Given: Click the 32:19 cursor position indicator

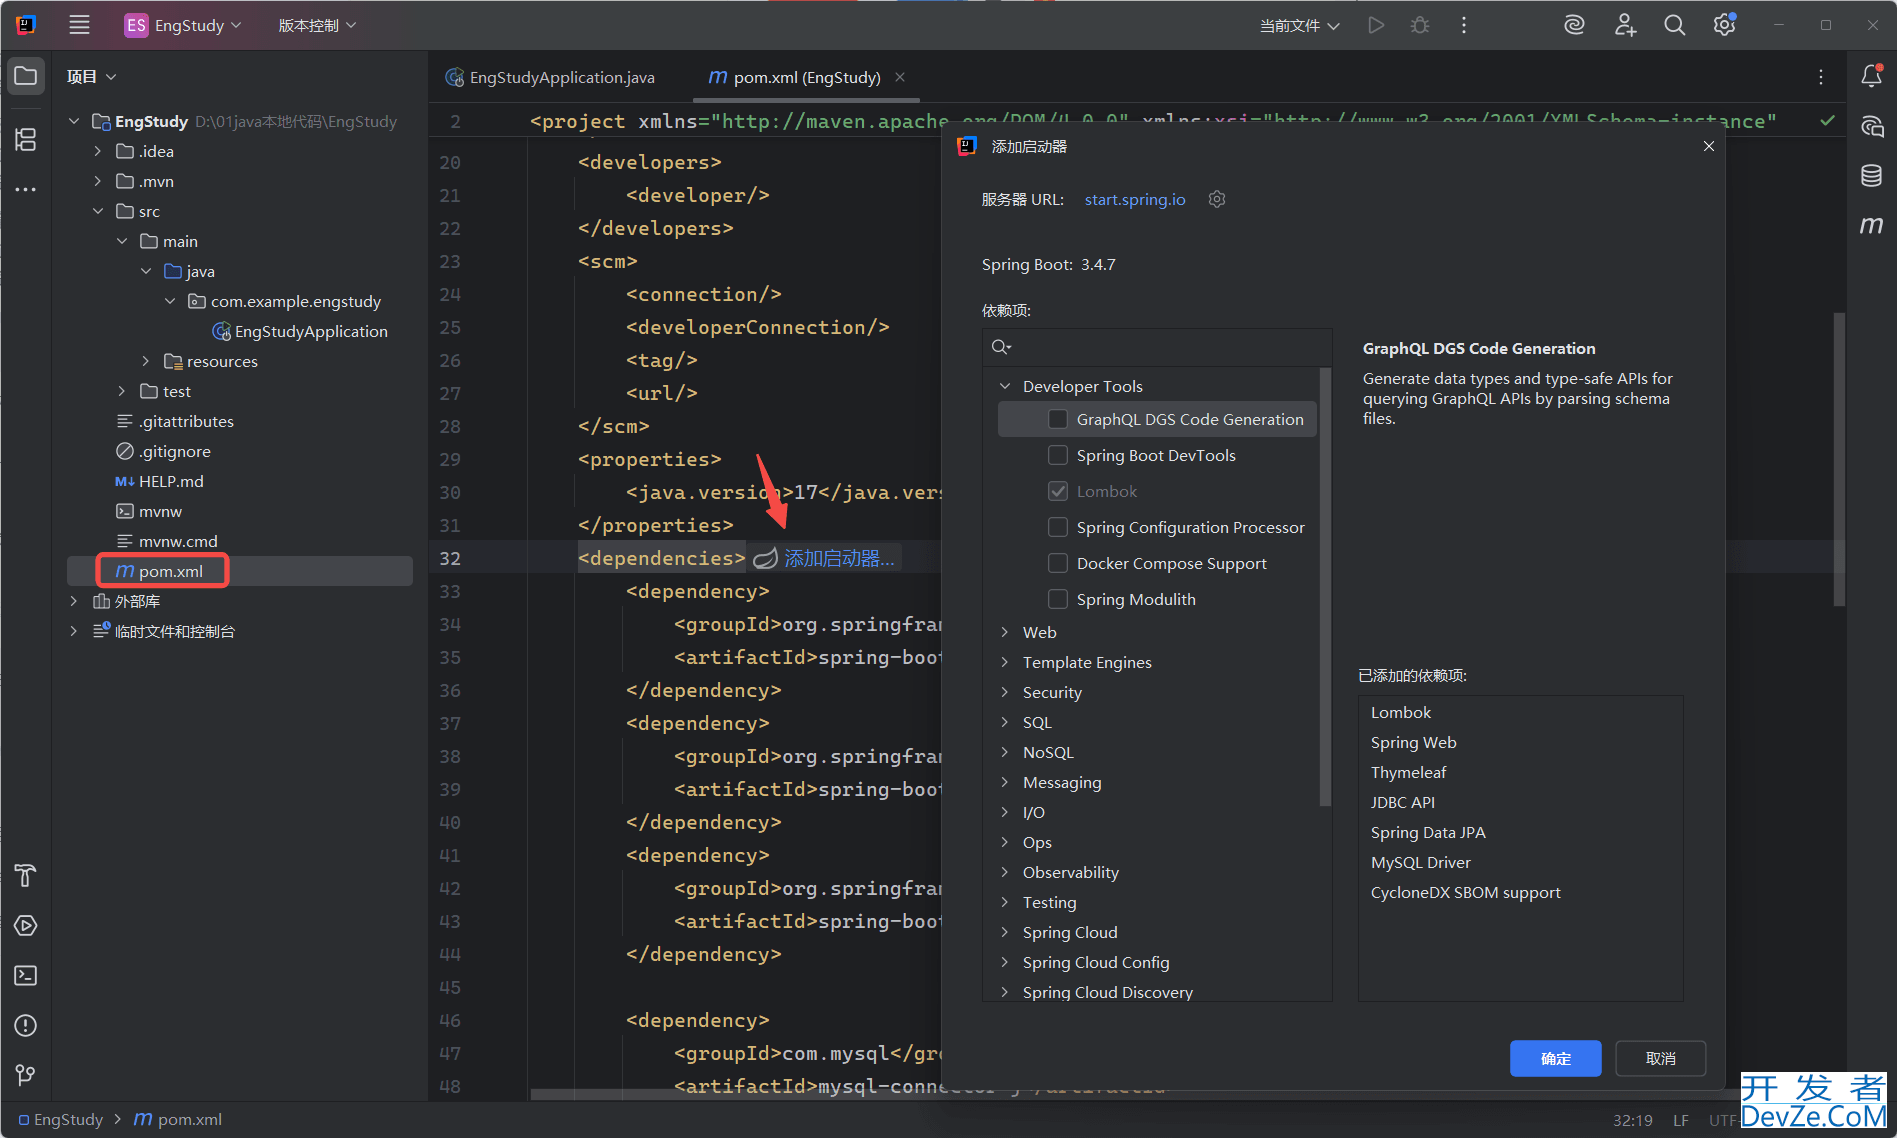Looking at the screenshot, I should coord(1632,1120).
